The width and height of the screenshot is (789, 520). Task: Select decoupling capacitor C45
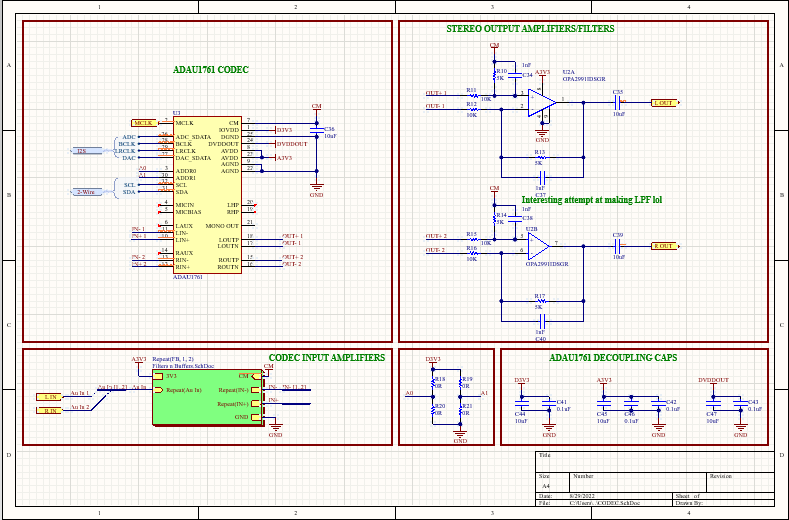click(603, 403)
